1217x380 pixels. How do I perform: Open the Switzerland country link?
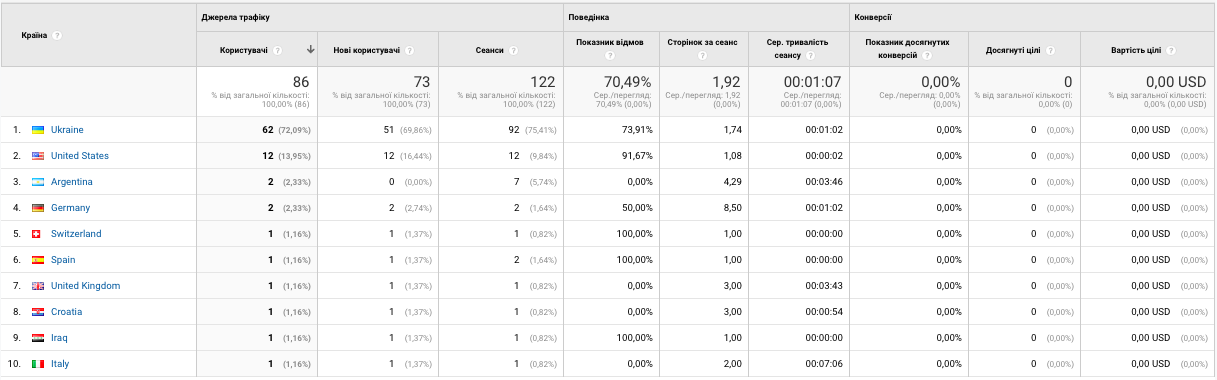pos(76,234)
